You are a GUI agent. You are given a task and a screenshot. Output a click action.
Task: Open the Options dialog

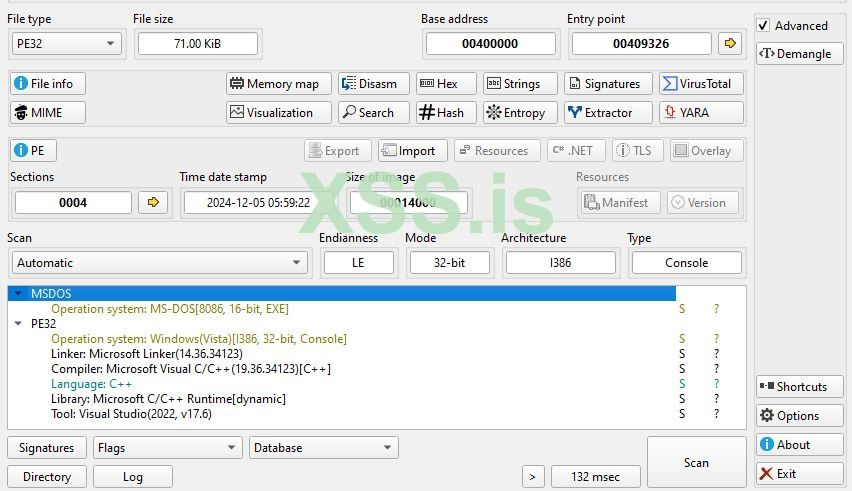coord(799,416)
